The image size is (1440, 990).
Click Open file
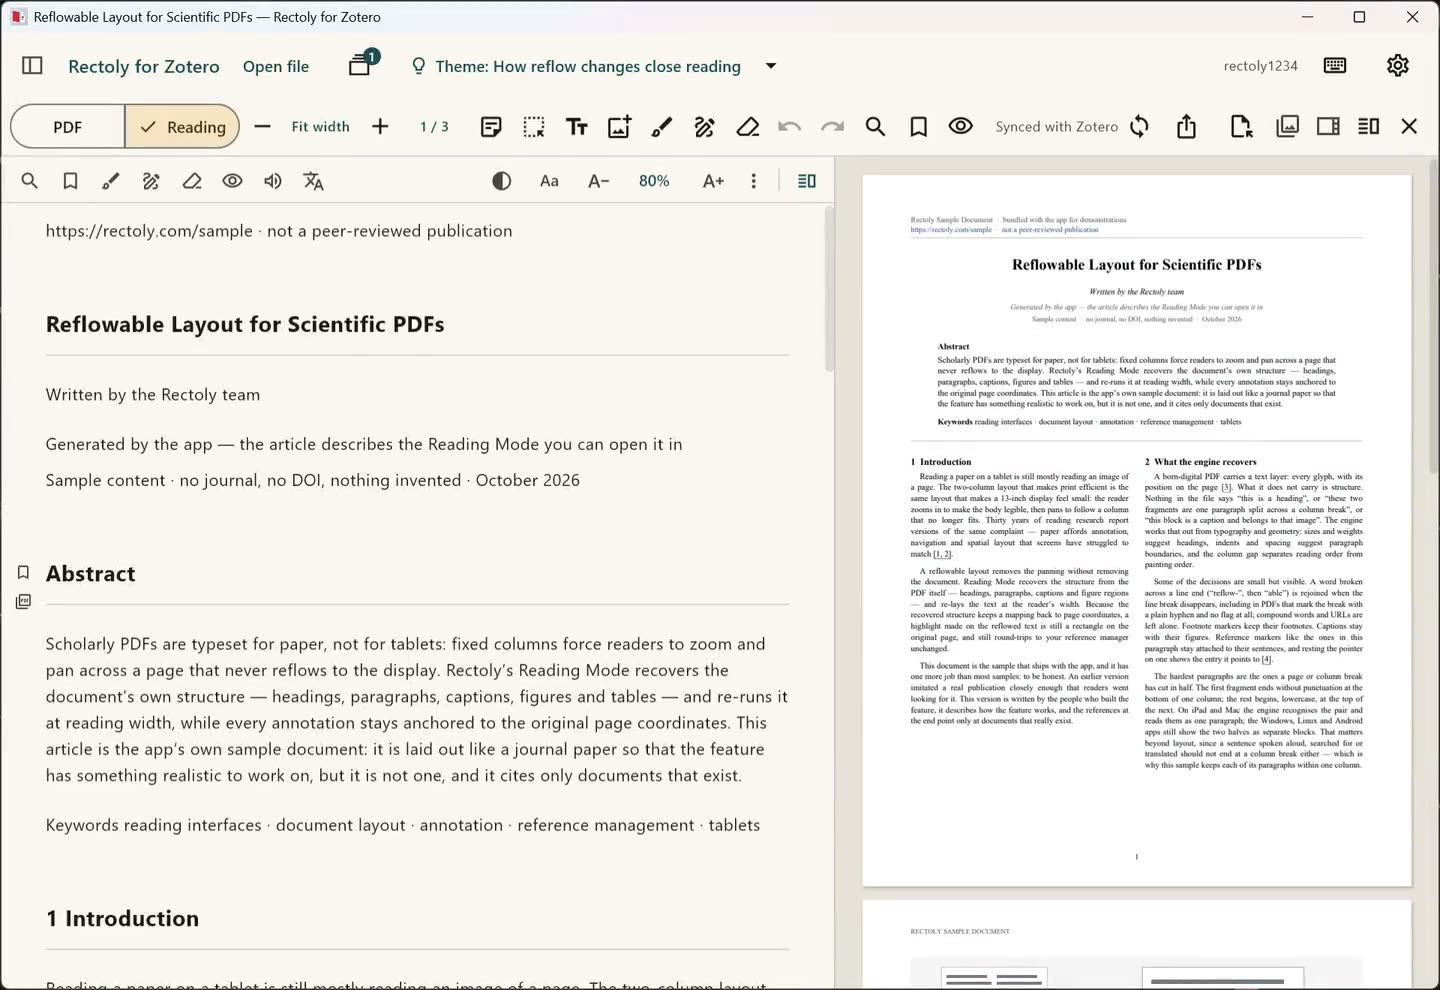pos(276,67)
